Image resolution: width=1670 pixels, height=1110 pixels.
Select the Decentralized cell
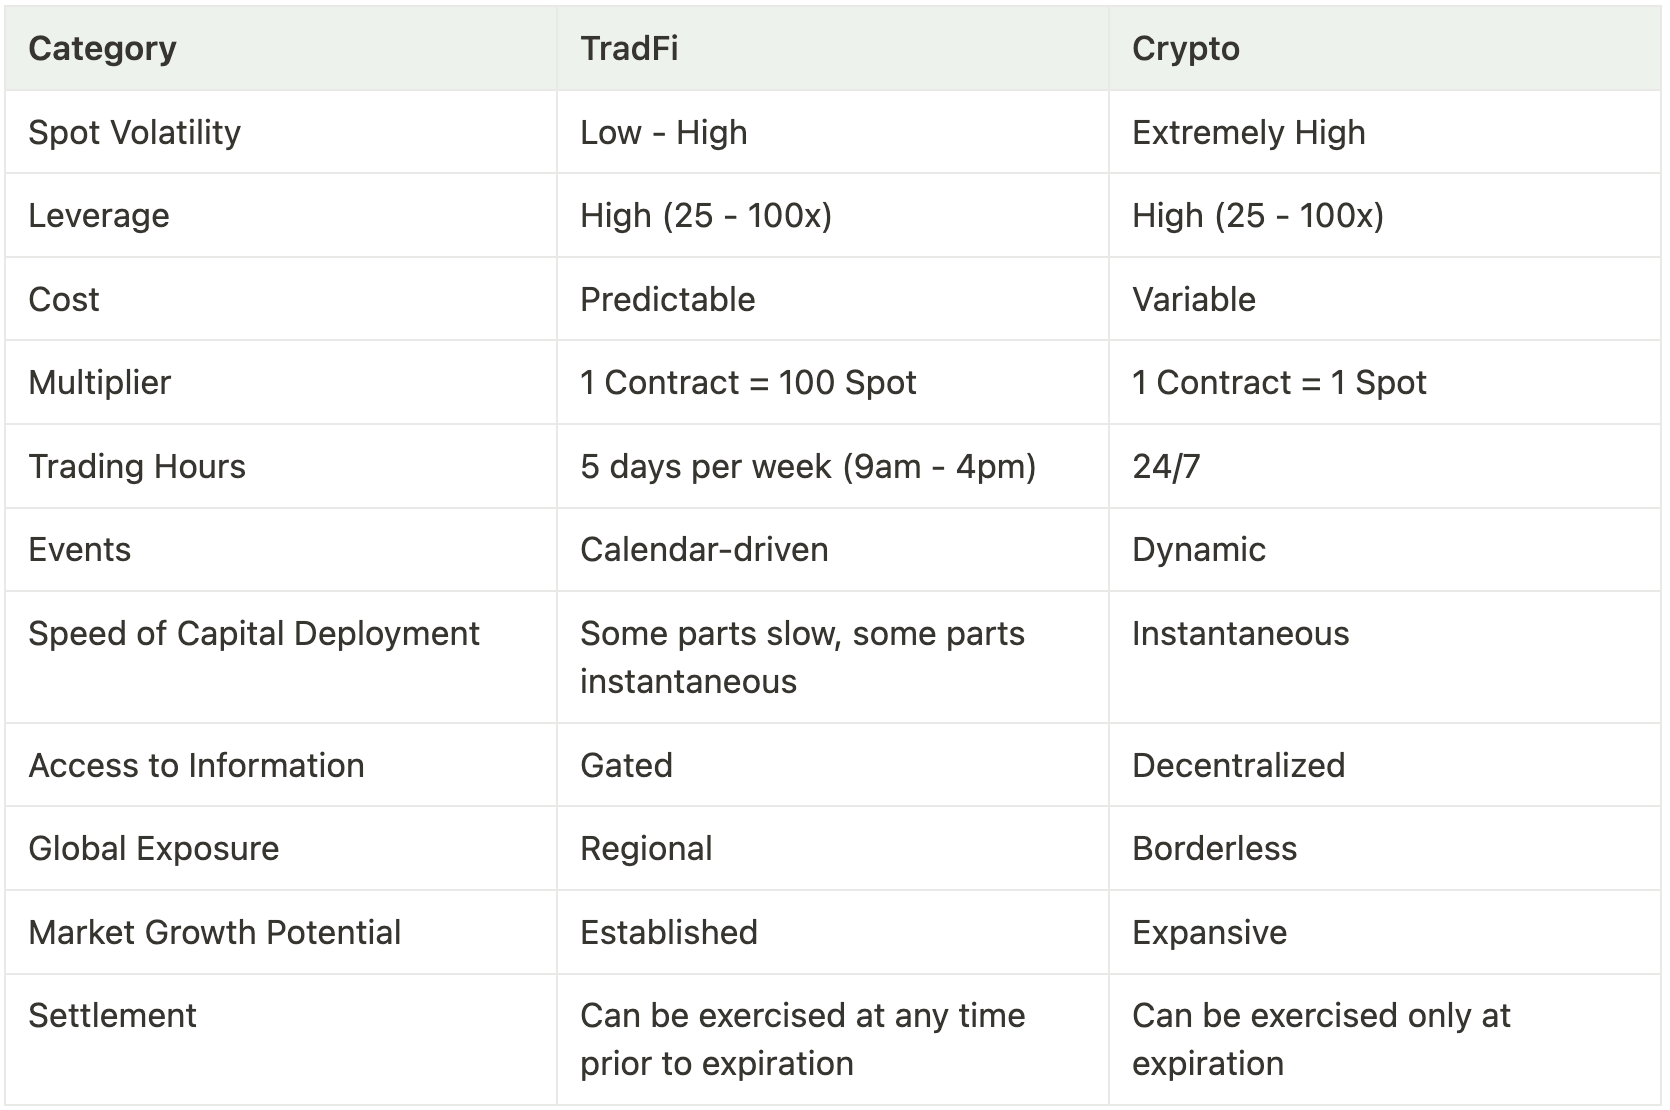point(1238,766)
